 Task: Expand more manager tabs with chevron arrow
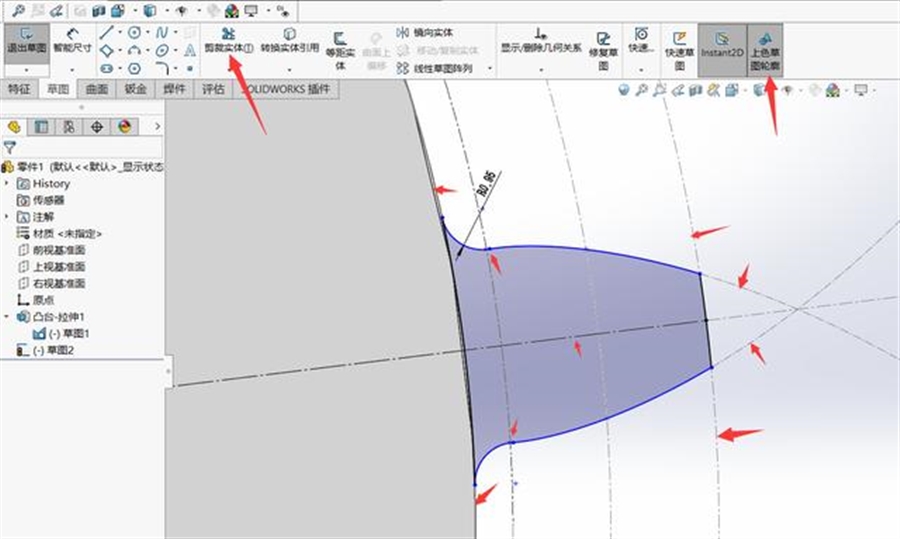point(157,126)
